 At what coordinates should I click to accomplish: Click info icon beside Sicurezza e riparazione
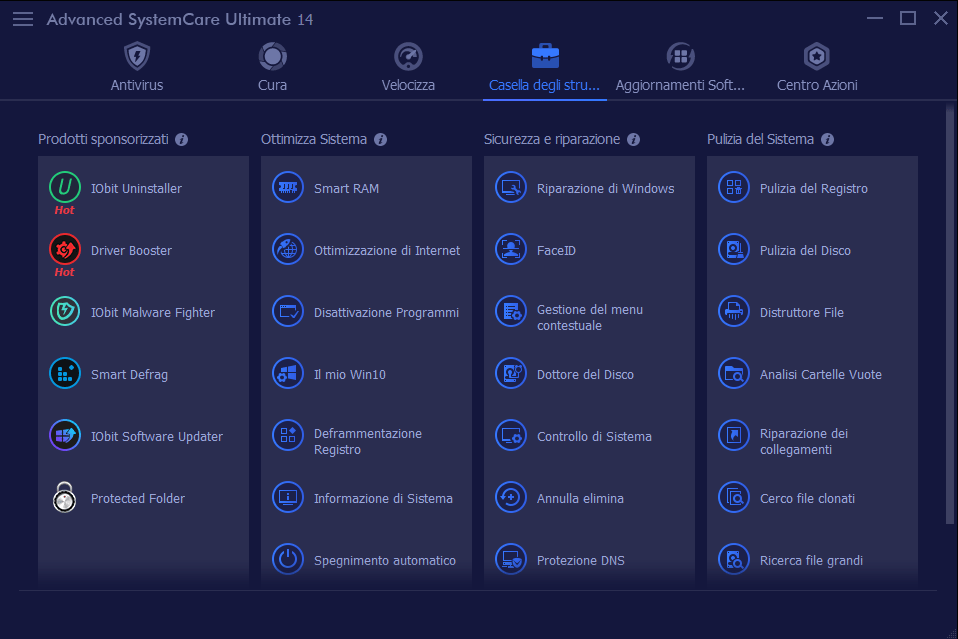634,139
